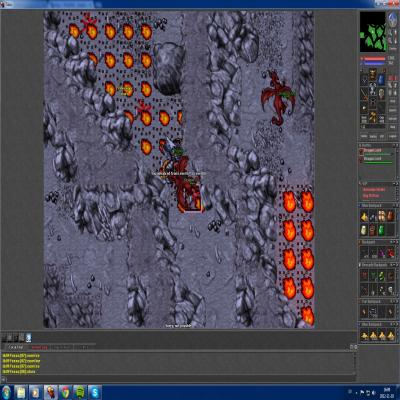Open the Quests button
Screen dimensions: 400x400
coord(392,110)
